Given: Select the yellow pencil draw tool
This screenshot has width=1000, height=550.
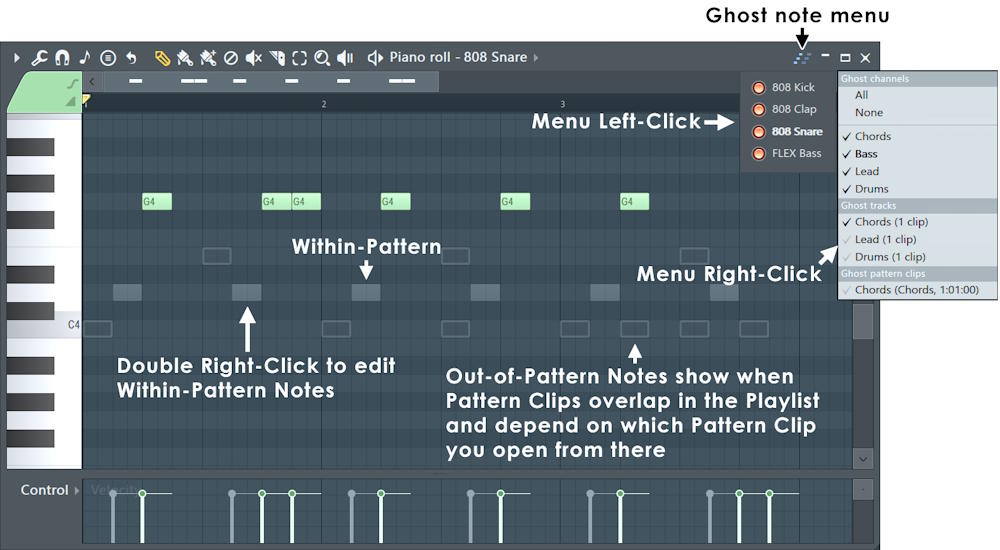Looking at the screenshot, I should [x=163, y=58].
